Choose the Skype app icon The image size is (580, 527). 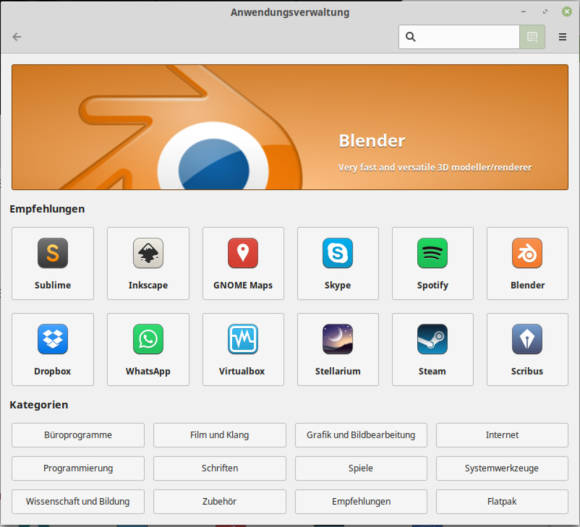(337, 253)
